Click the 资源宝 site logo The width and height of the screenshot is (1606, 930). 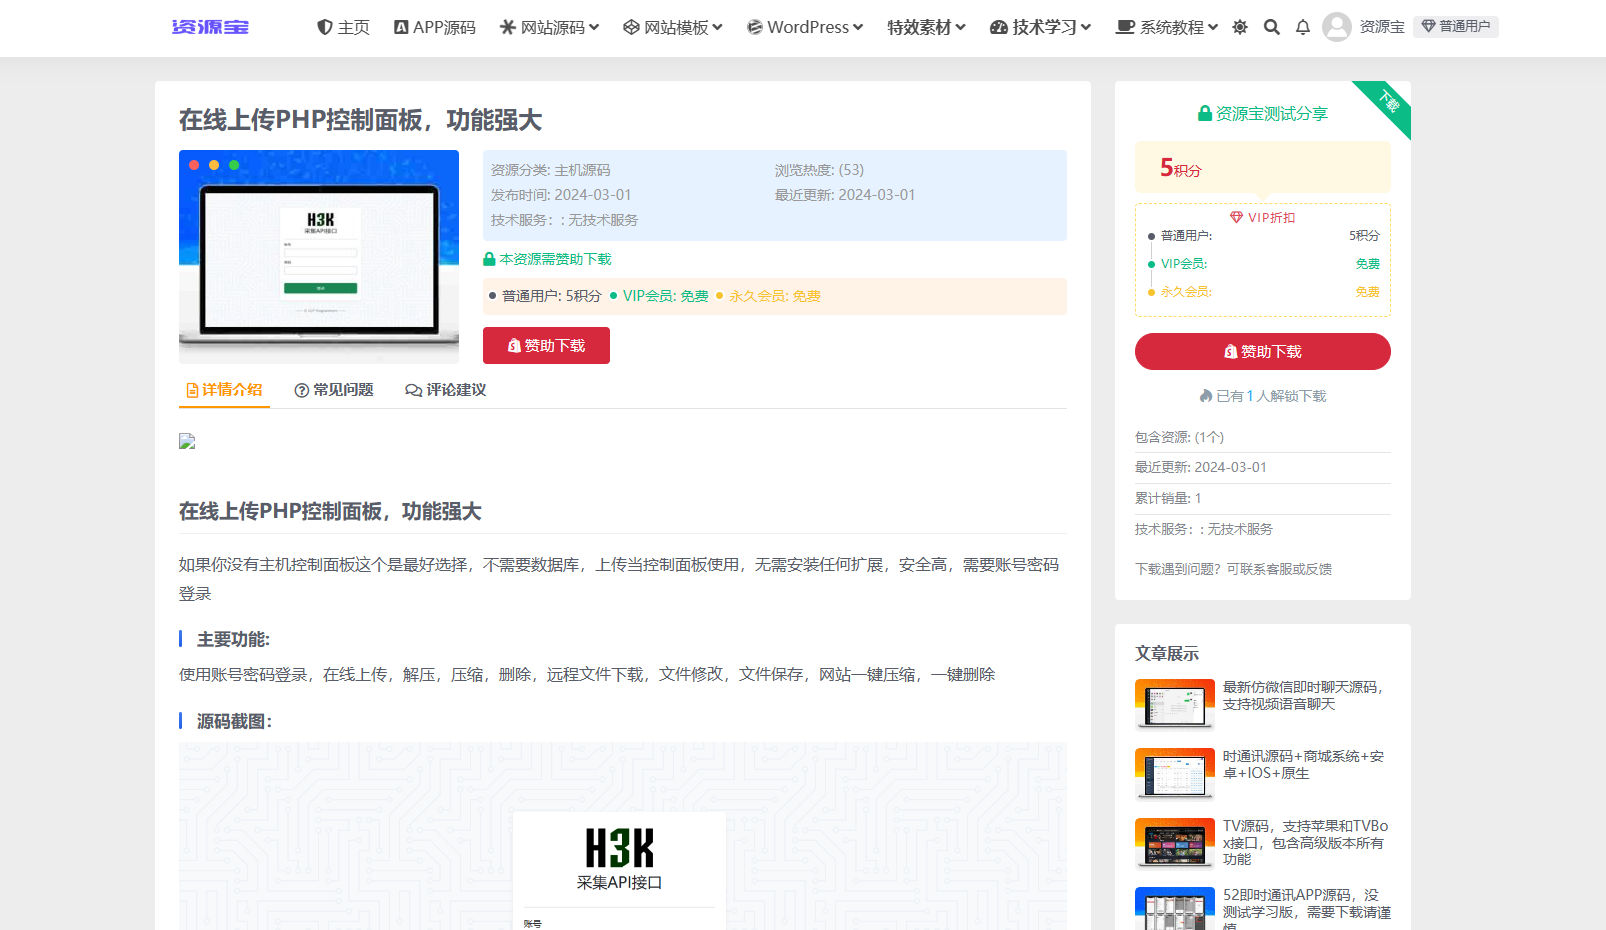point(210,27)
